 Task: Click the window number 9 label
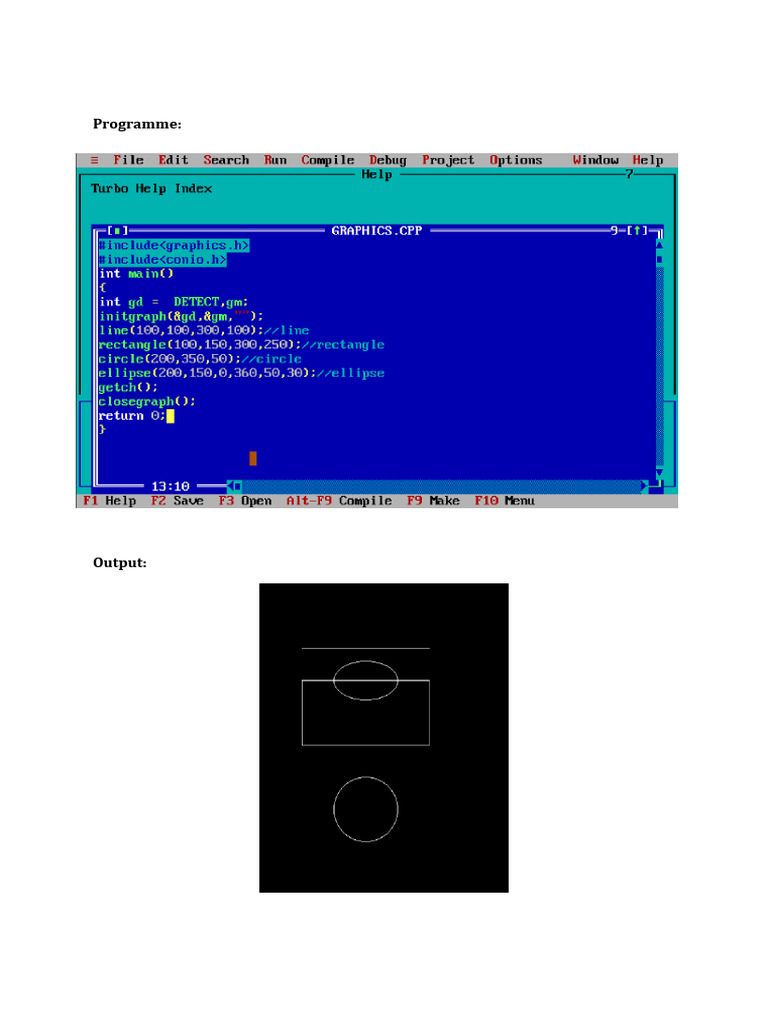click(615, 231)
